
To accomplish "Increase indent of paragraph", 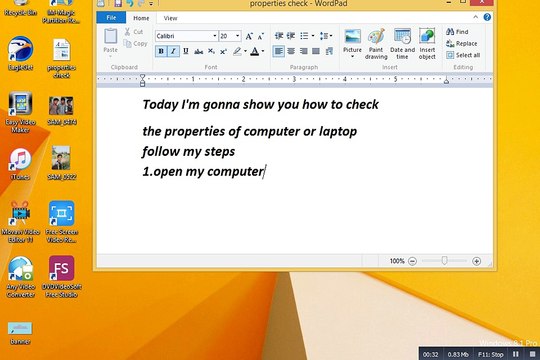I will (x=291, y=35).
